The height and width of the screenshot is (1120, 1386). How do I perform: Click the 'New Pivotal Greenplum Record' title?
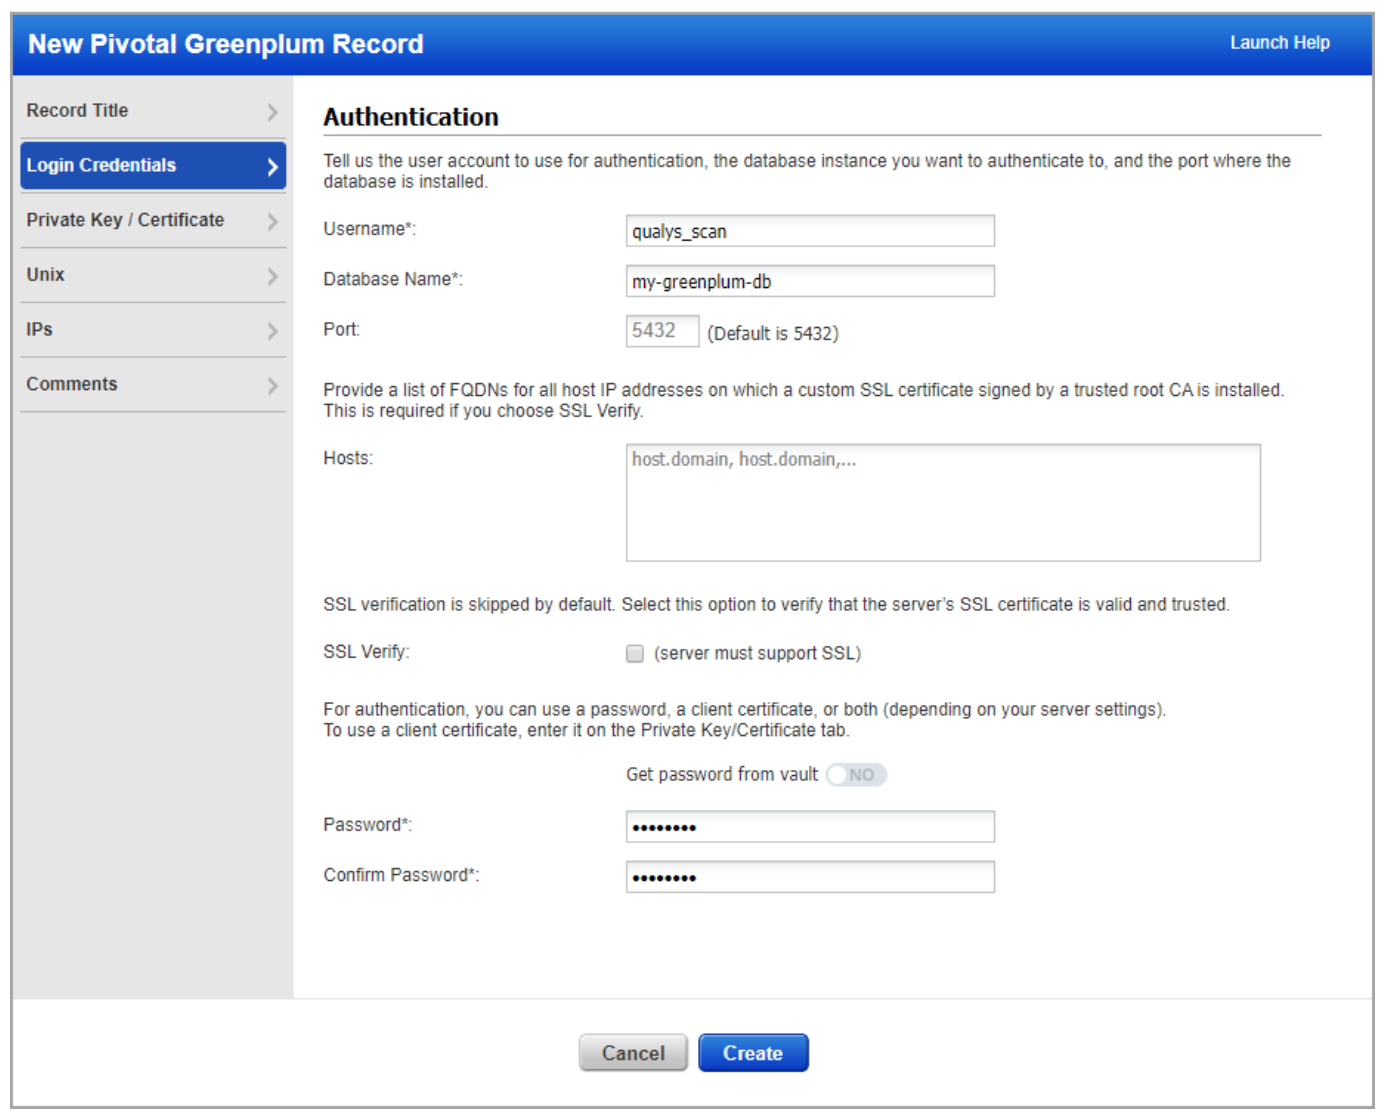coord(226,44)
